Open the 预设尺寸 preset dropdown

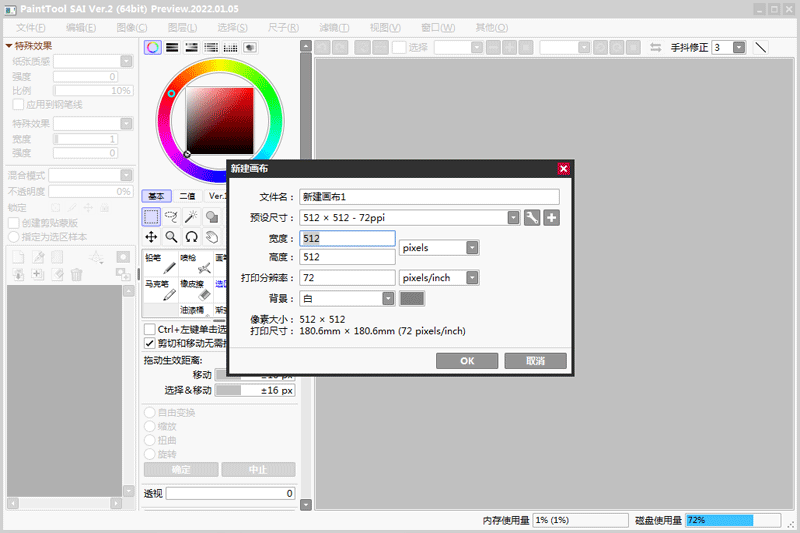[x=514, y=218]
